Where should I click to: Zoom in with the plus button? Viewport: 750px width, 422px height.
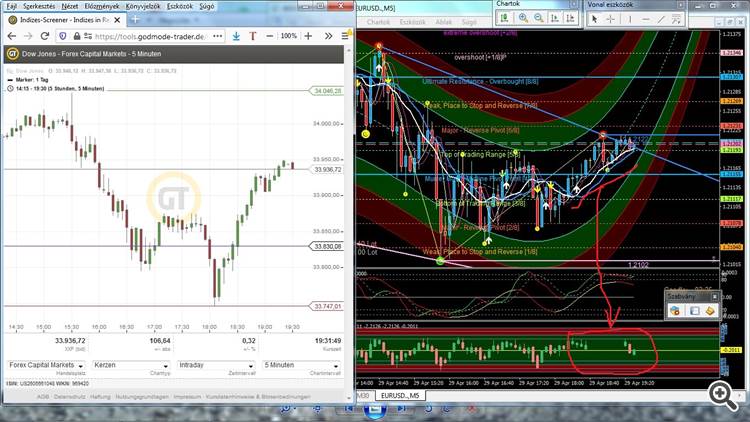click(308, 36)
